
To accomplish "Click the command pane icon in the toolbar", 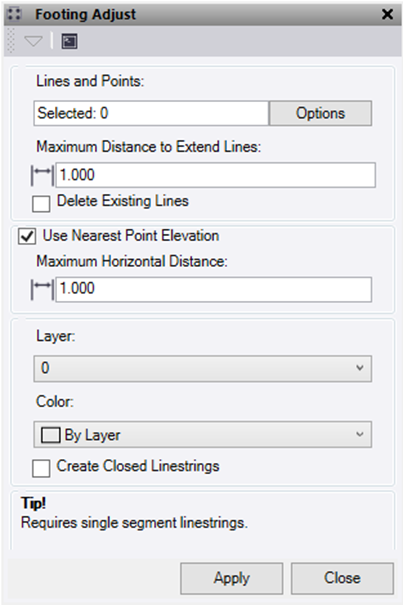I will coord(69,41).
